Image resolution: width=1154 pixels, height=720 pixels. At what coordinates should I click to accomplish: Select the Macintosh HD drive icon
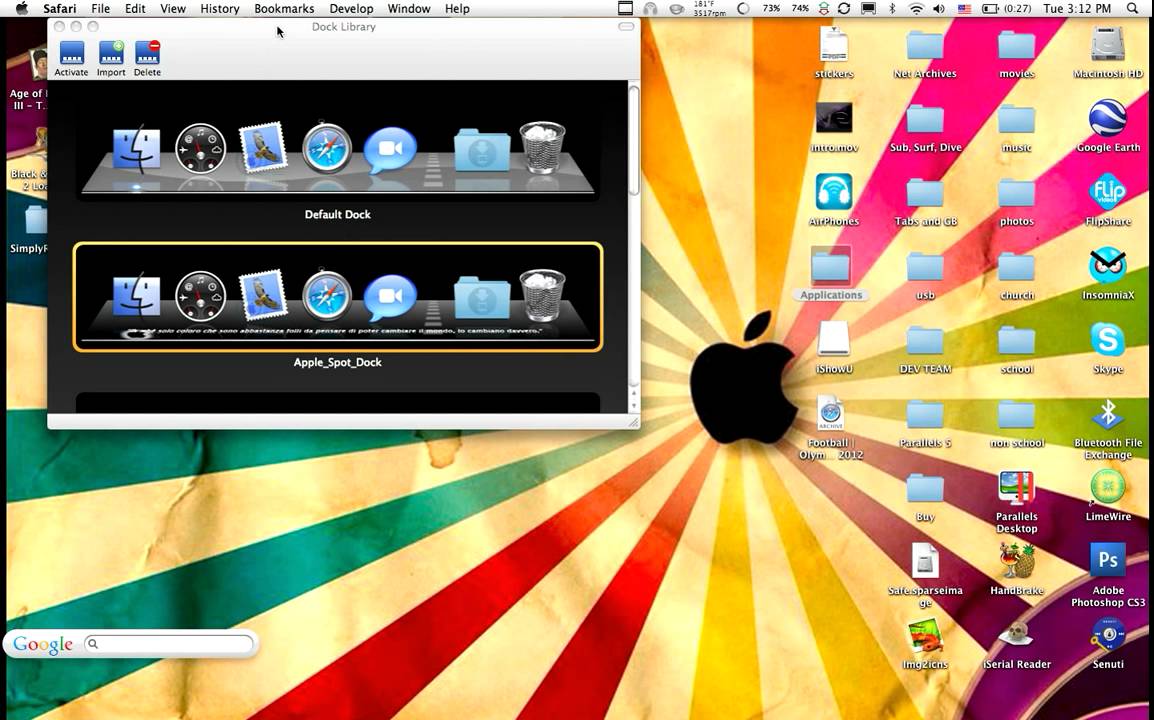(x=1108, y=43)
